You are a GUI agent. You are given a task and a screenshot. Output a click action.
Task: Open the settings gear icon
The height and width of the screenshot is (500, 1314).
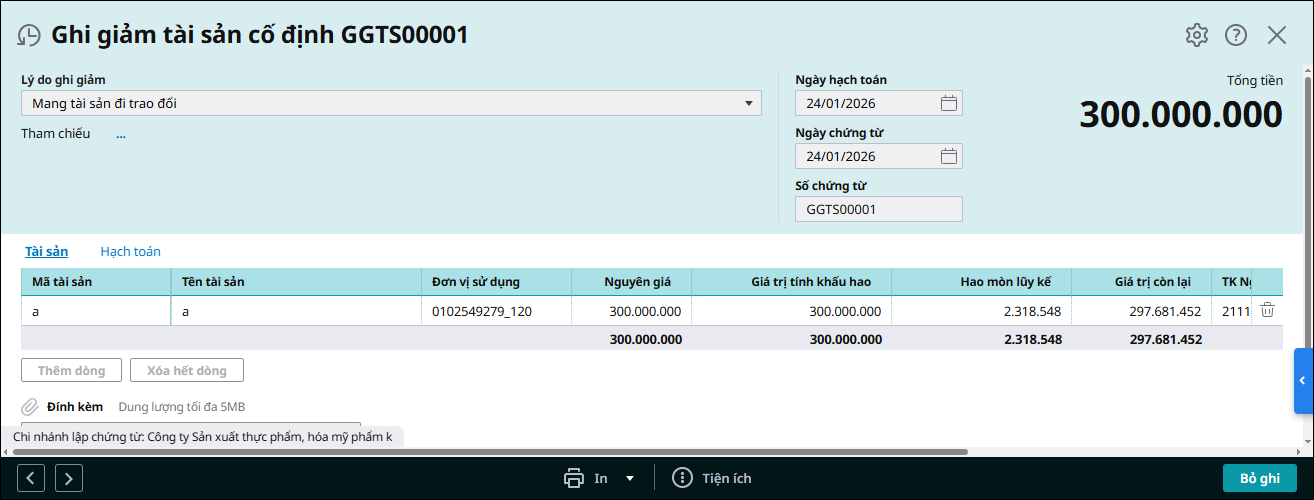click(1196, 35)
